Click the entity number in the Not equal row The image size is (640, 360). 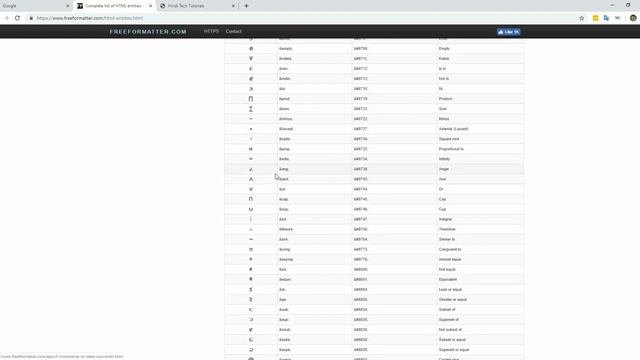(361, 269)
